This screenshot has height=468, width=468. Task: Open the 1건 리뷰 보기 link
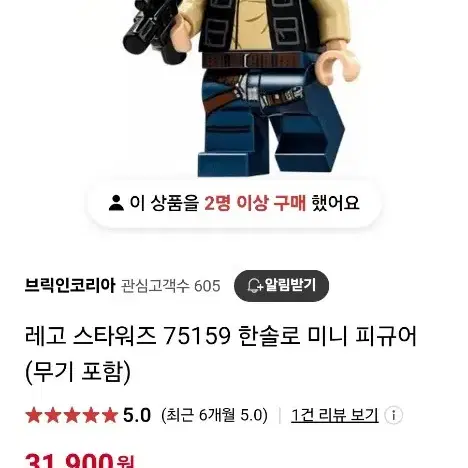coord(335,415)
